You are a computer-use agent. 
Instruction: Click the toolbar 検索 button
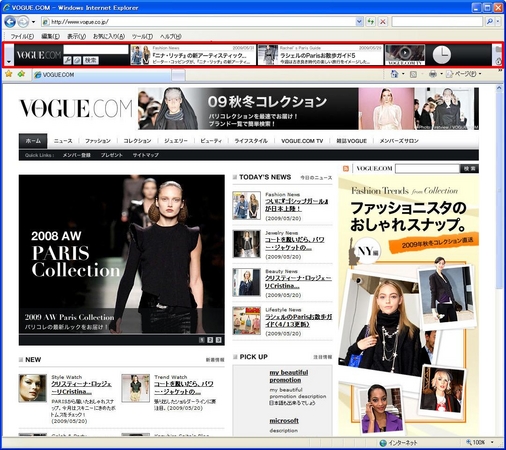click(90, 60)
